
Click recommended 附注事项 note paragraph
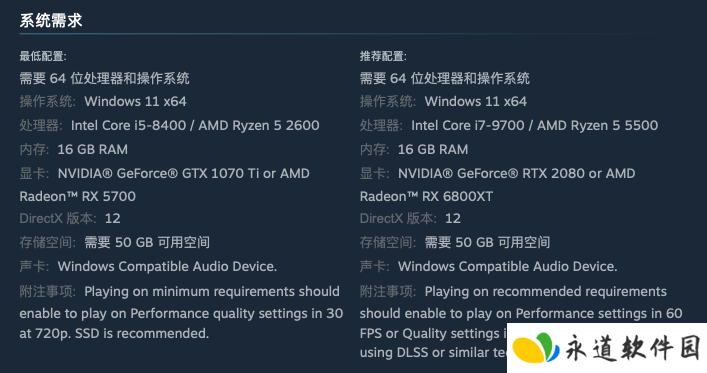point(521,322)
